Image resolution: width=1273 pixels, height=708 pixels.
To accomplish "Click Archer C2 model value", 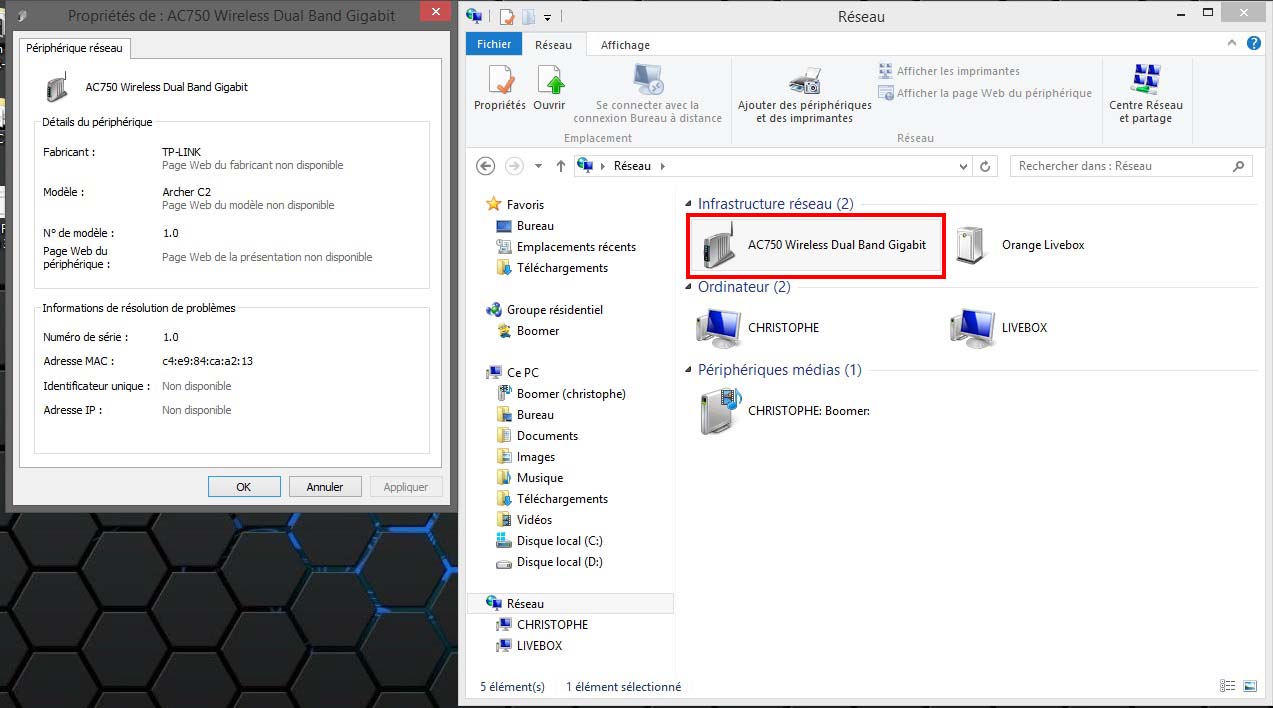I will point(186,192).
